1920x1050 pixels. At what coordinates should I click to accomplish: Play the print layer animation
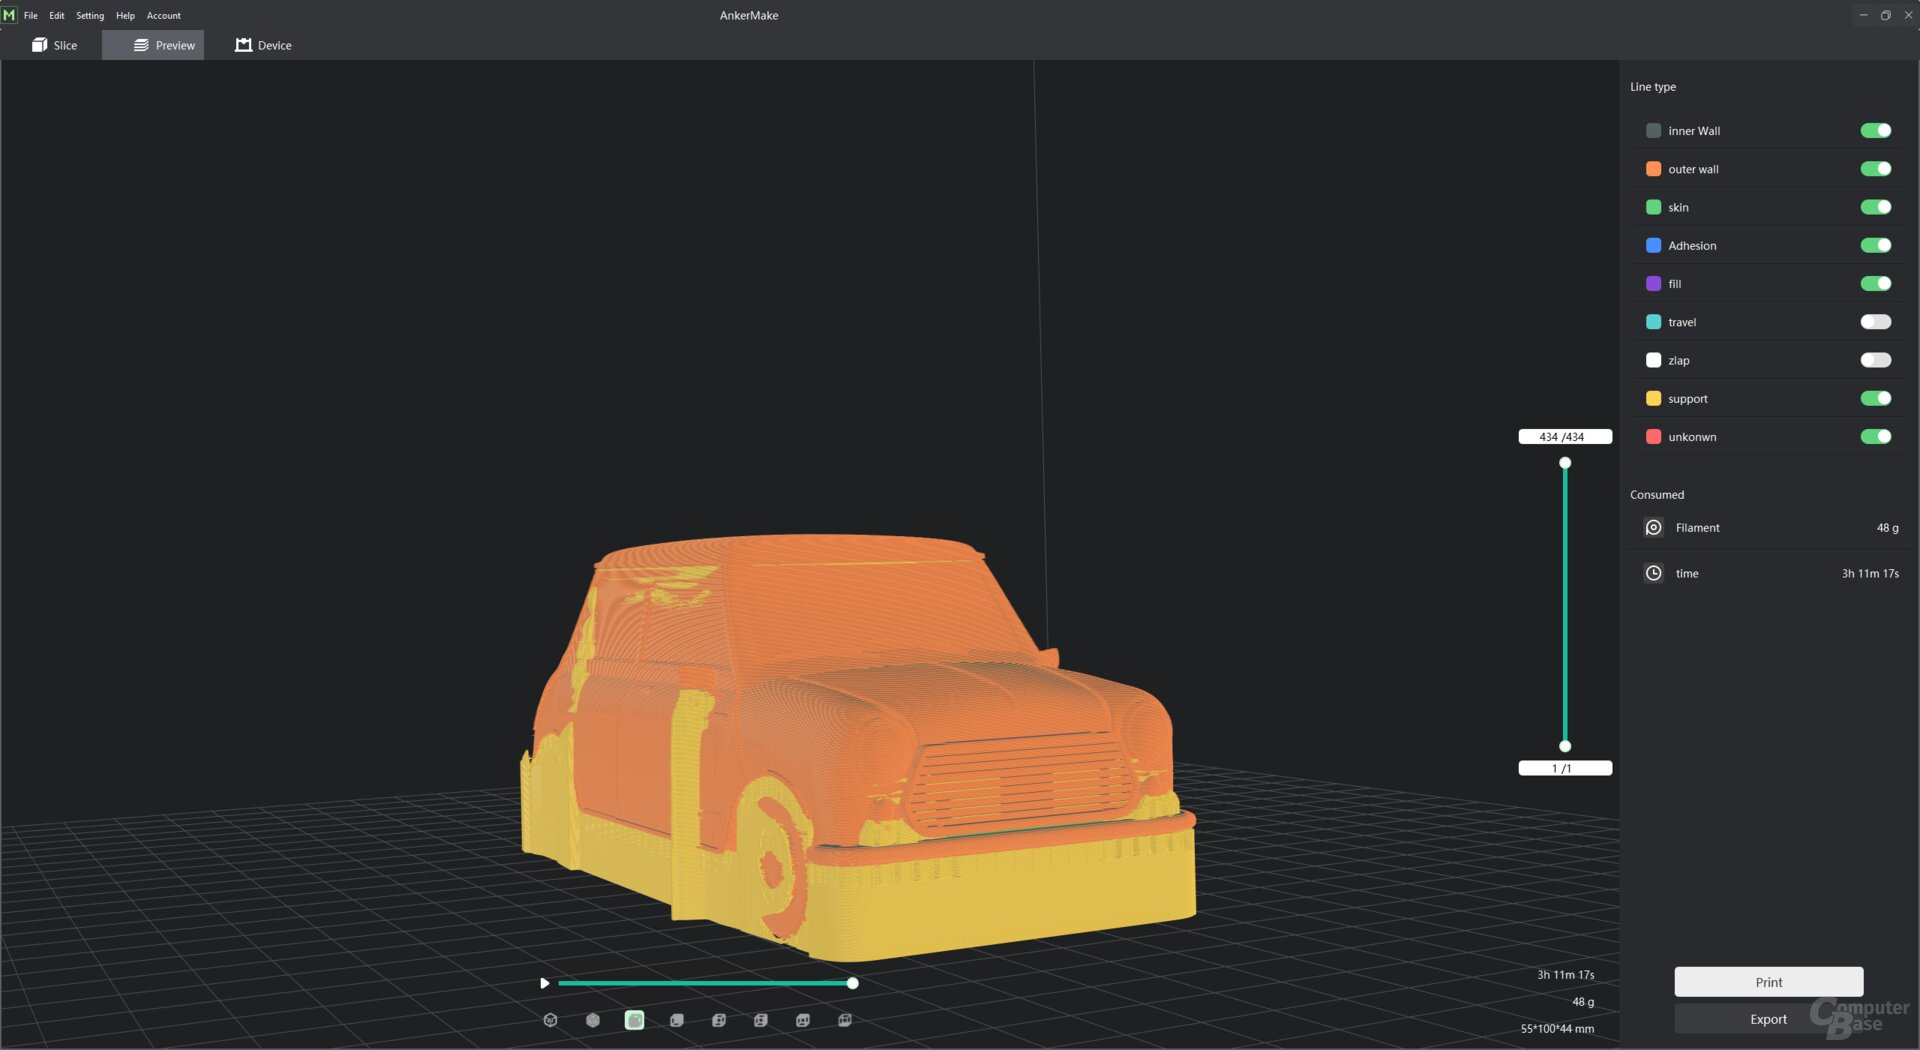(x=544, y=983)
